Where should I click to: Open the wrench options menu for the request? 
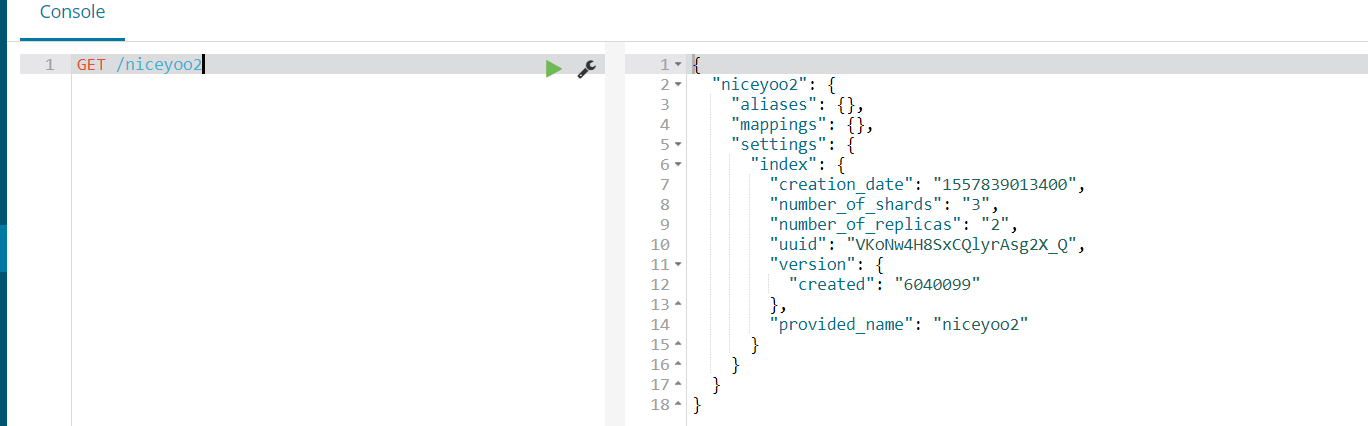click(587, 68)
